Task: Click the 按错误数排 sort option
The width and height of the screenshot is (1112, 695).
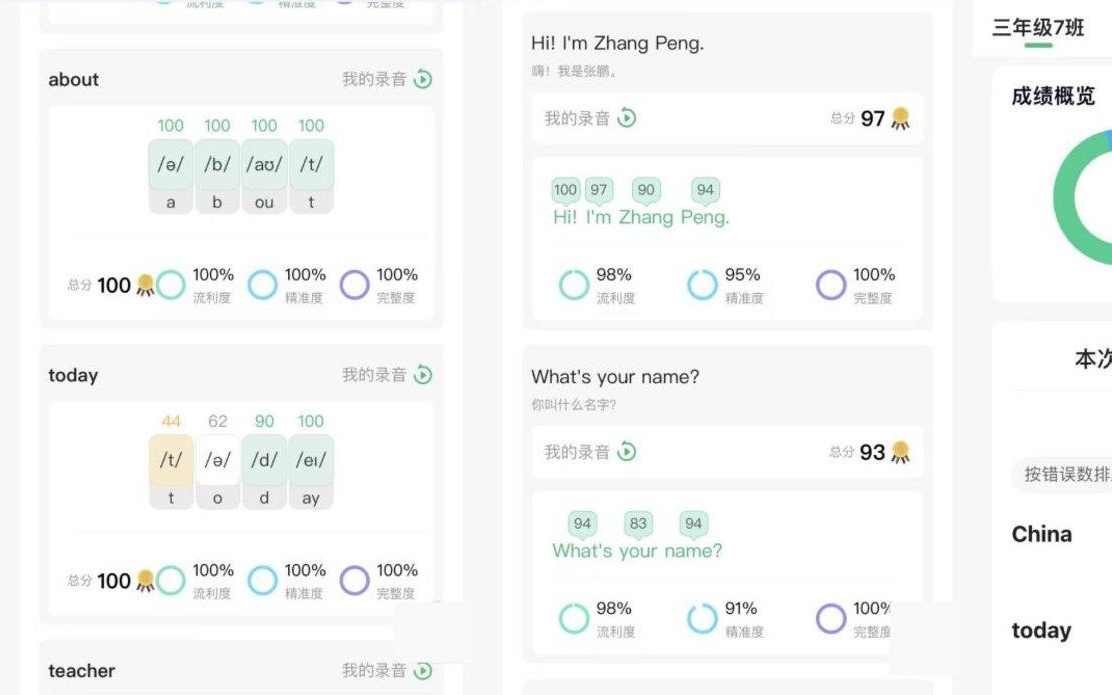Action: click(1064, 474)
